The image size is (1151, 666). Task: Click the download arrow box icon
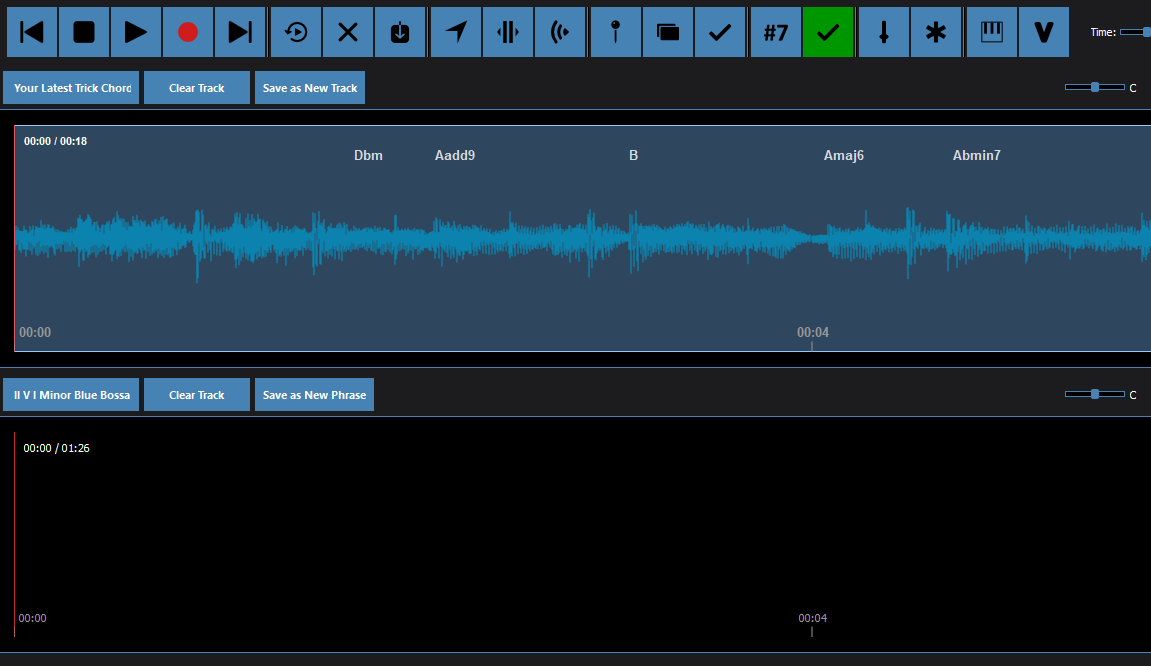[400, 32]
